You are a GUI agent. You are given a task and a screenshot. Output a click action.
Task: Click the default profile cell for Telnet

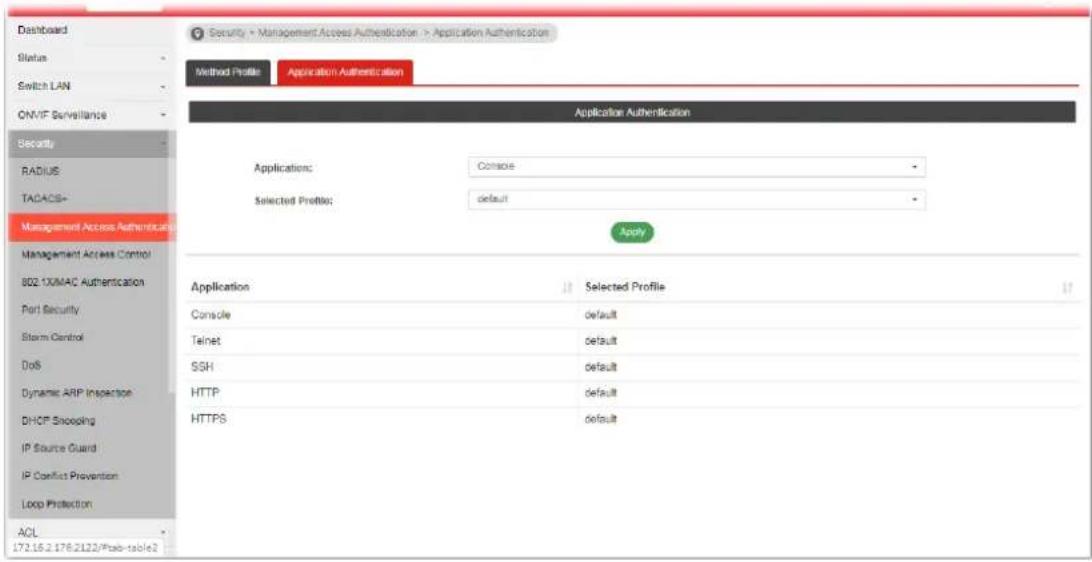[829, 342]
